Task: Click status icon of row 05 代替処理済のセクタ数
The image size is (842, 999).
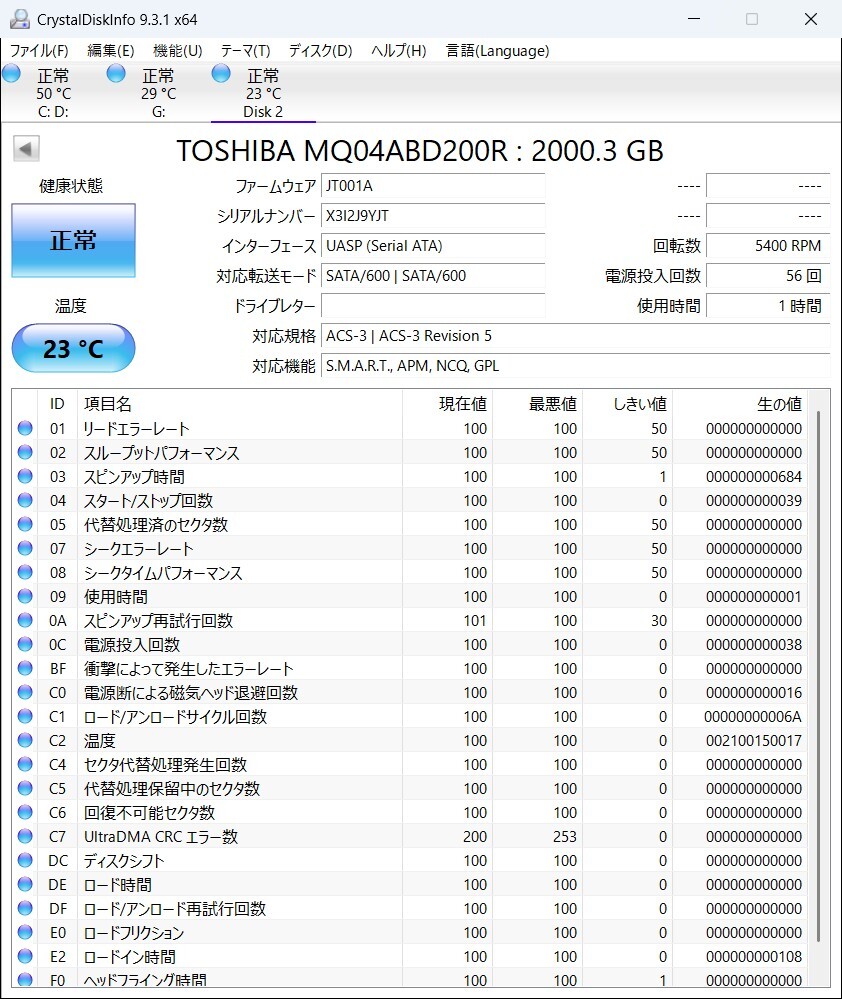Action: 25,524
